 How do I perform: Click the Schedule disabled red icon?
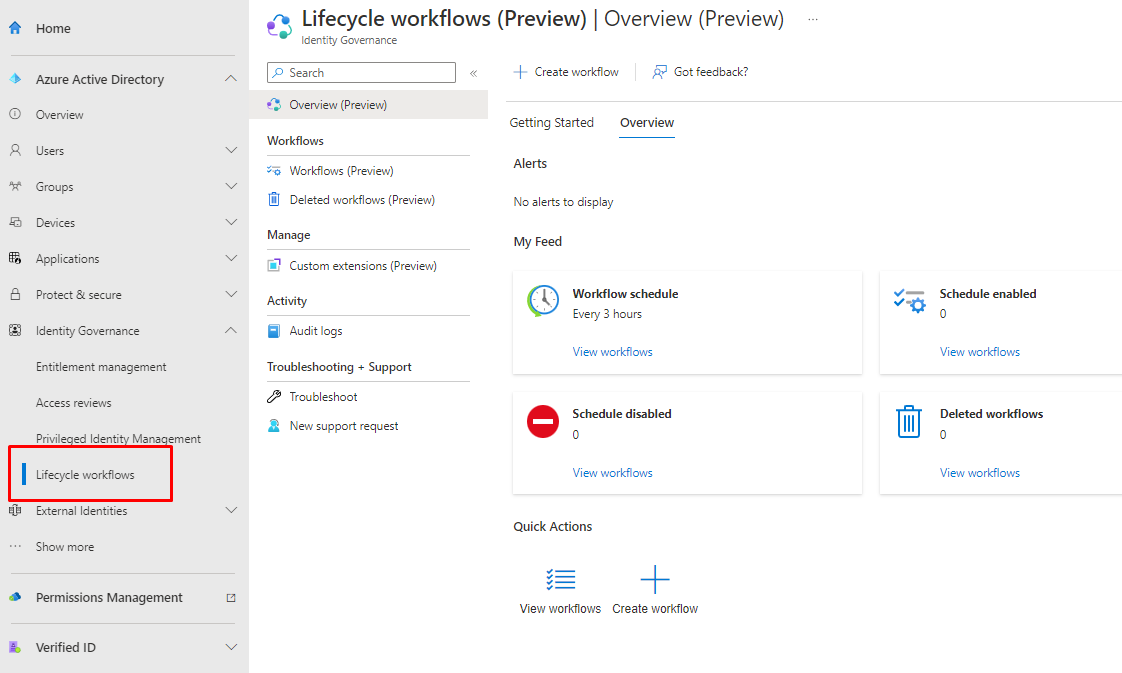(543, 422)
